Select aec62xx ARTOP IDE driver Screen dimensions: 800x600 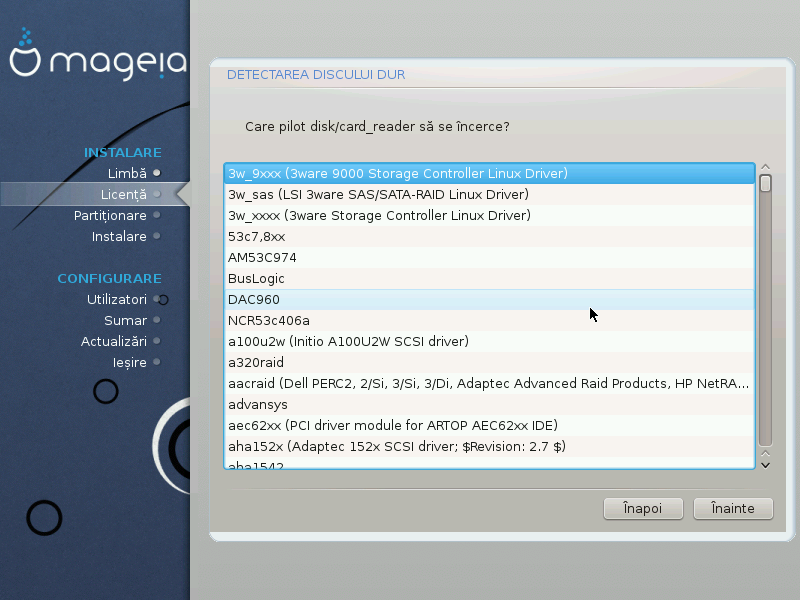click(x=489, y=425)
